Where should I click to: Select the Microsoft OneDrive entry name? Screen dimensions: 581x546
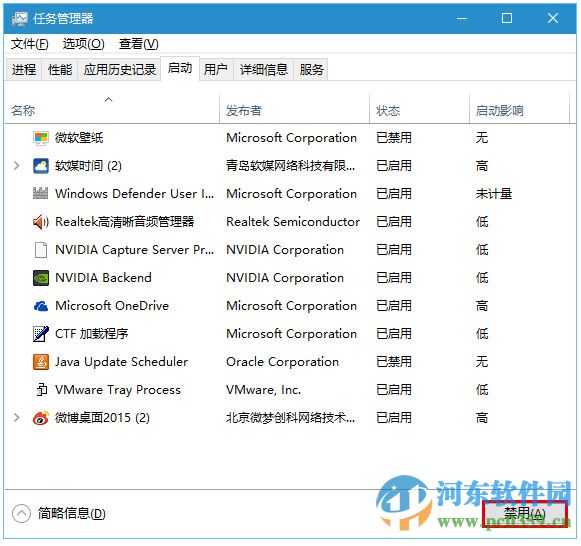(x=112, y=306)
